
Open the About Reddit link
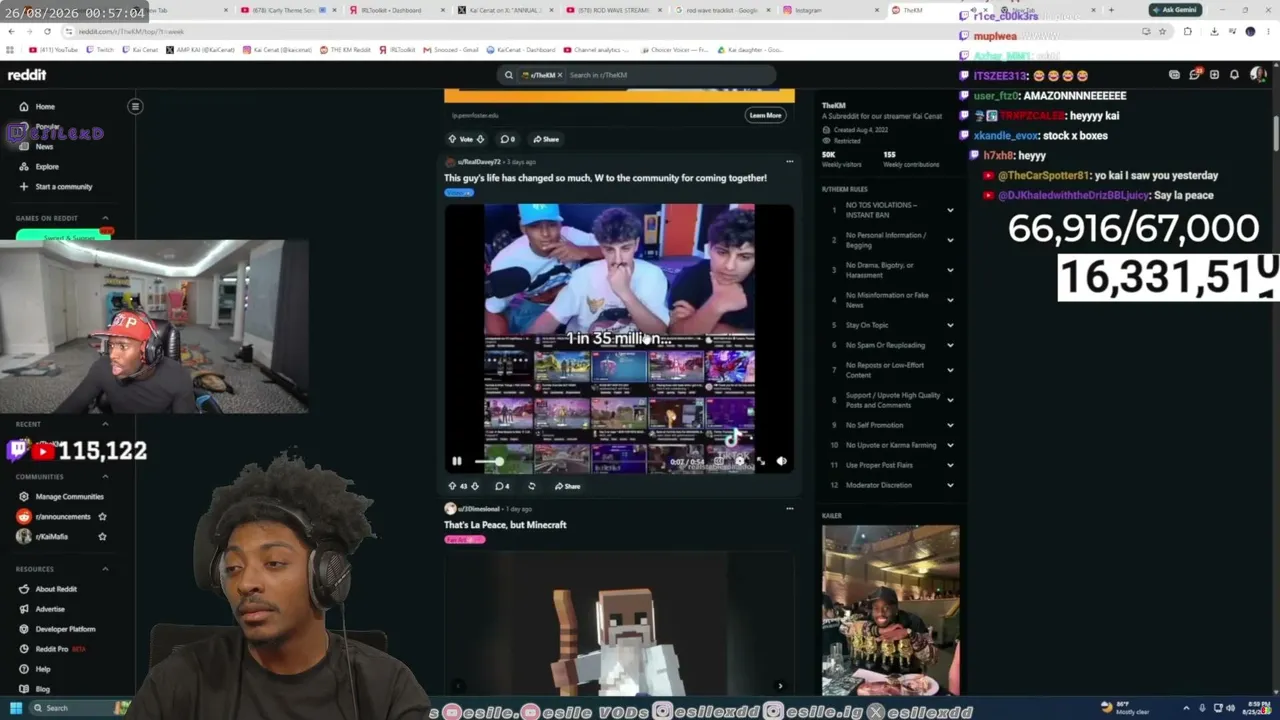[x=56, y=589]
